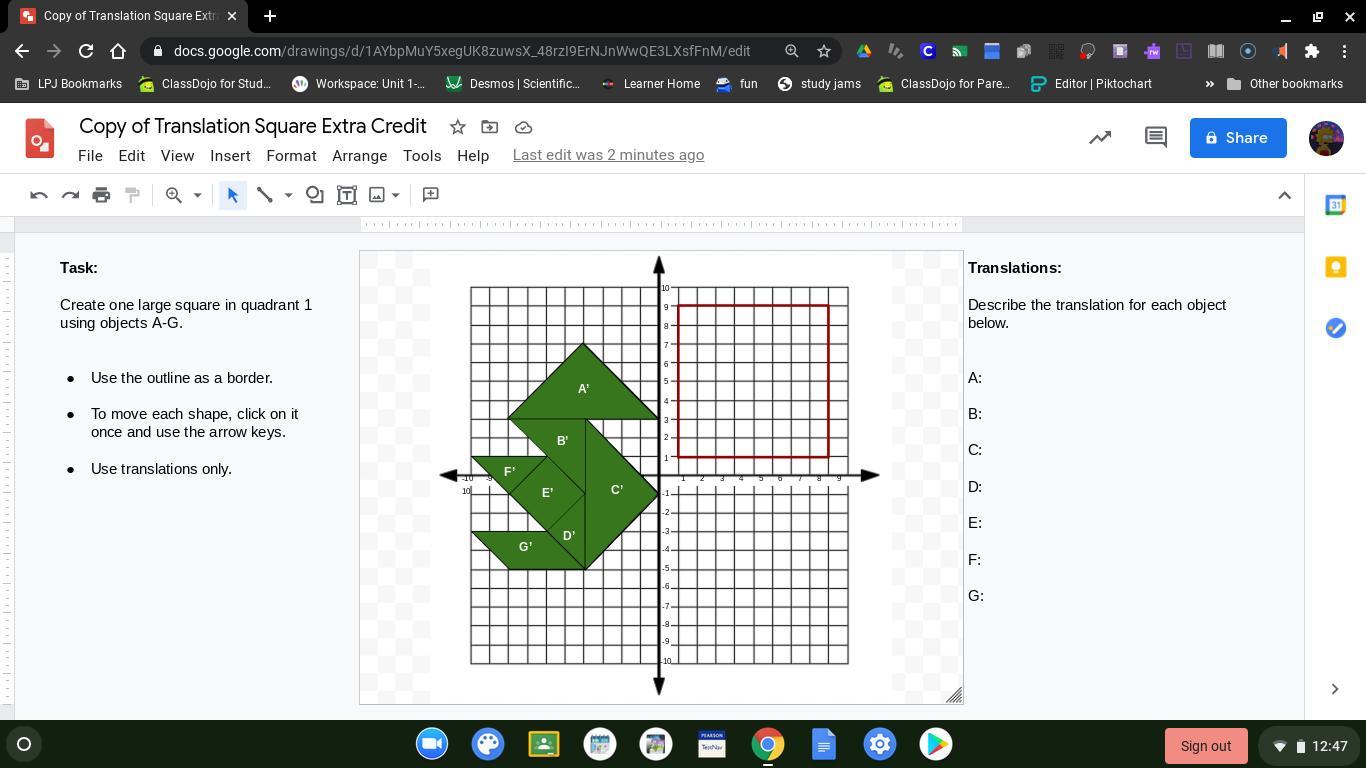Expand the zoom level dropdown arrow

(x=197, y=195)
